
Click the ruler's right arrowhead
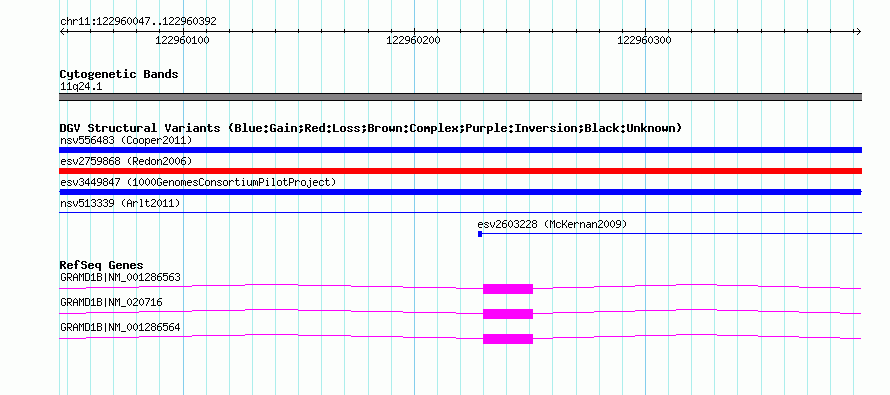[x=859, y=31]
